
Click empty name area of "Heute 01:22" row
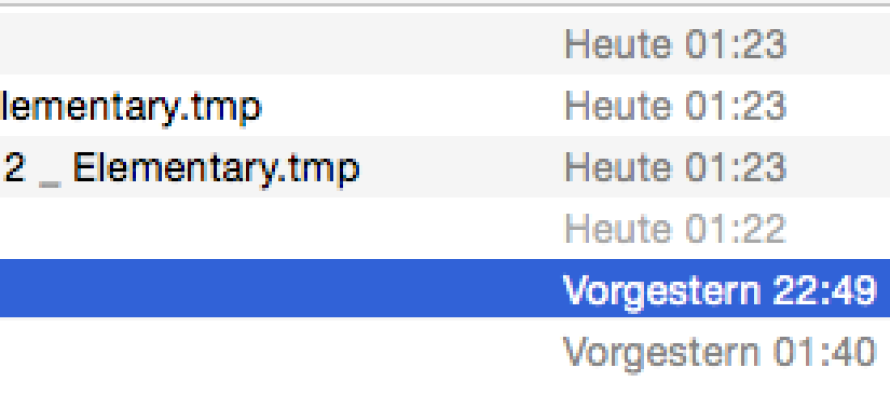click(272, 228)
